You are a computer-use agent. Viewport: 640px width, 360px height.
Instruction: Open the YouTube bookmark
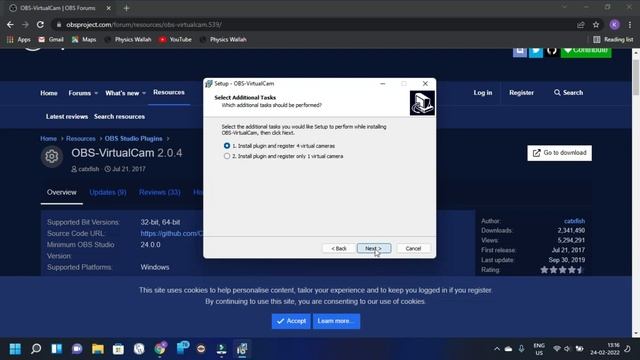pos(176,40)
